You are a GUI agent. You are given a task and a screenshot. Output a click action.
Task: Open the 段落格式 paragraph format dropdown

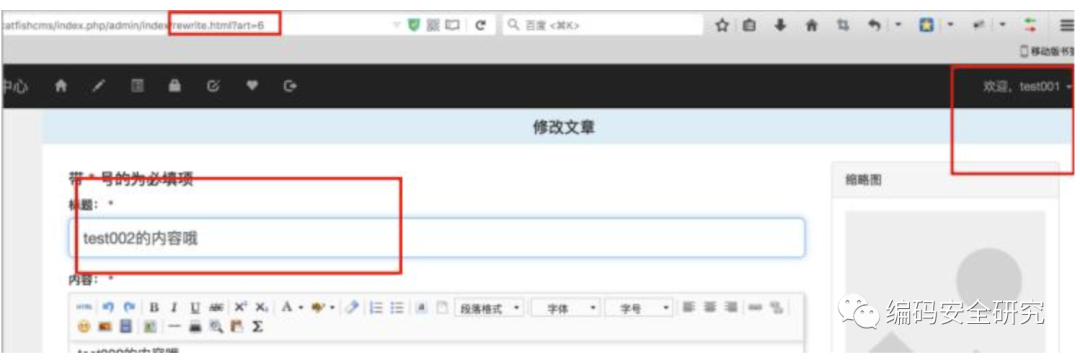pos(489,307)
